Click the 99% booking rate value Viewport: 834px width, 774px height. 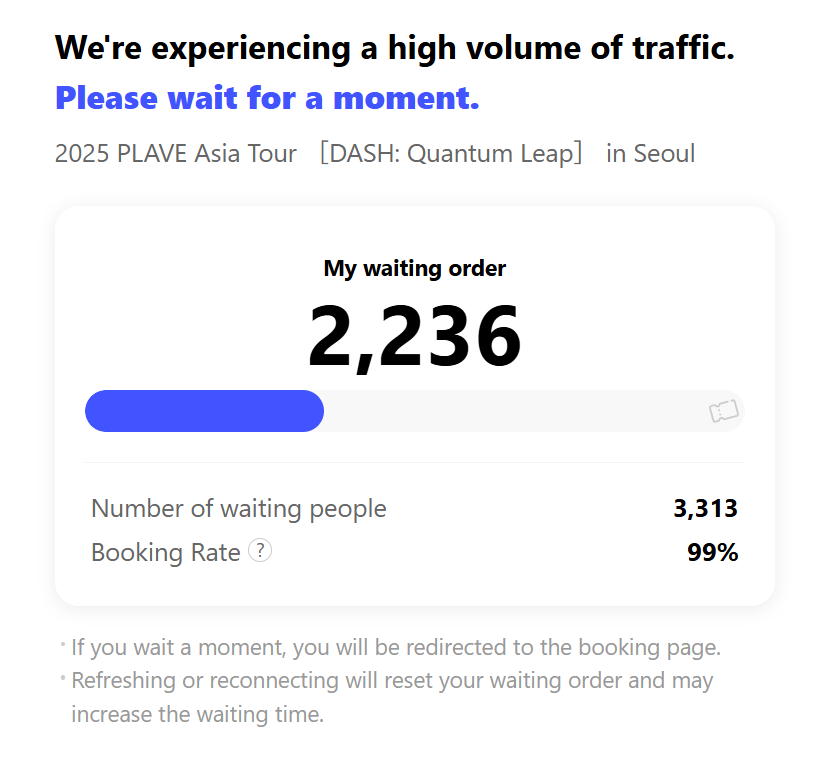pos(712,552)
